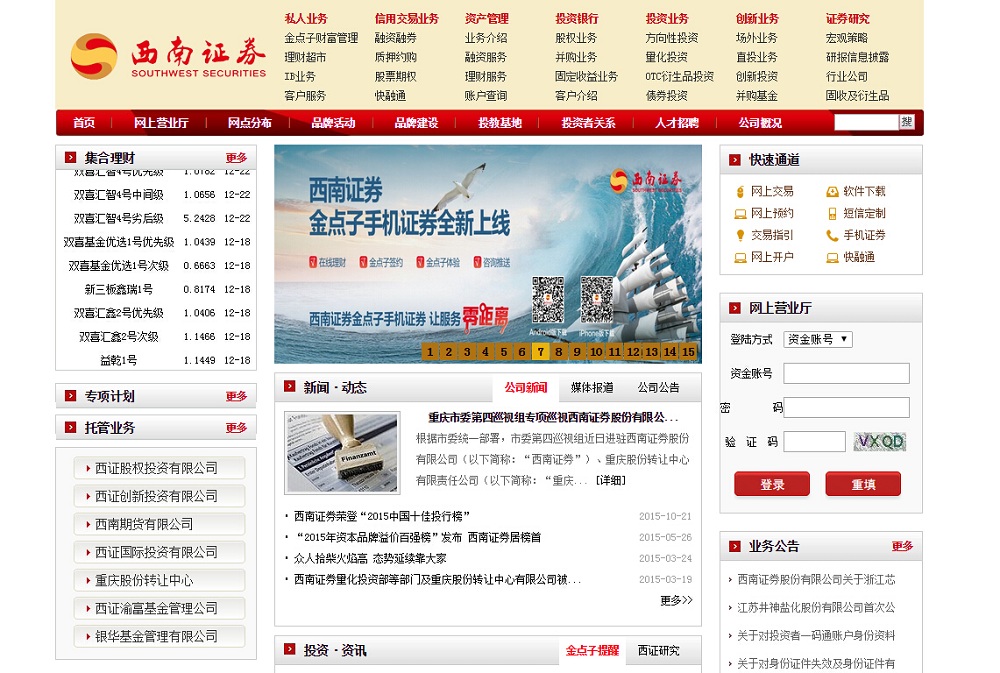This screenshot has height=673, width=1000.
Task: Click the 短信定制 phone icon
Action: tap(832, 214)
